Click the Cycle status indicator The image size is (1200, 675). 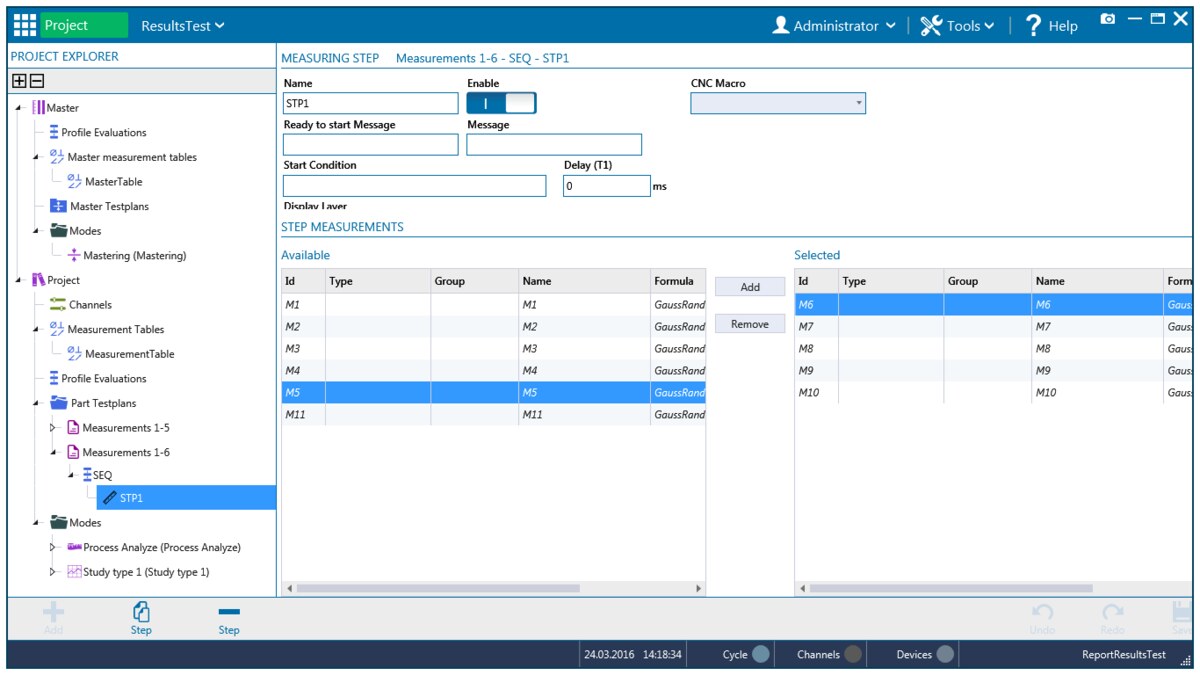(761, 655)
